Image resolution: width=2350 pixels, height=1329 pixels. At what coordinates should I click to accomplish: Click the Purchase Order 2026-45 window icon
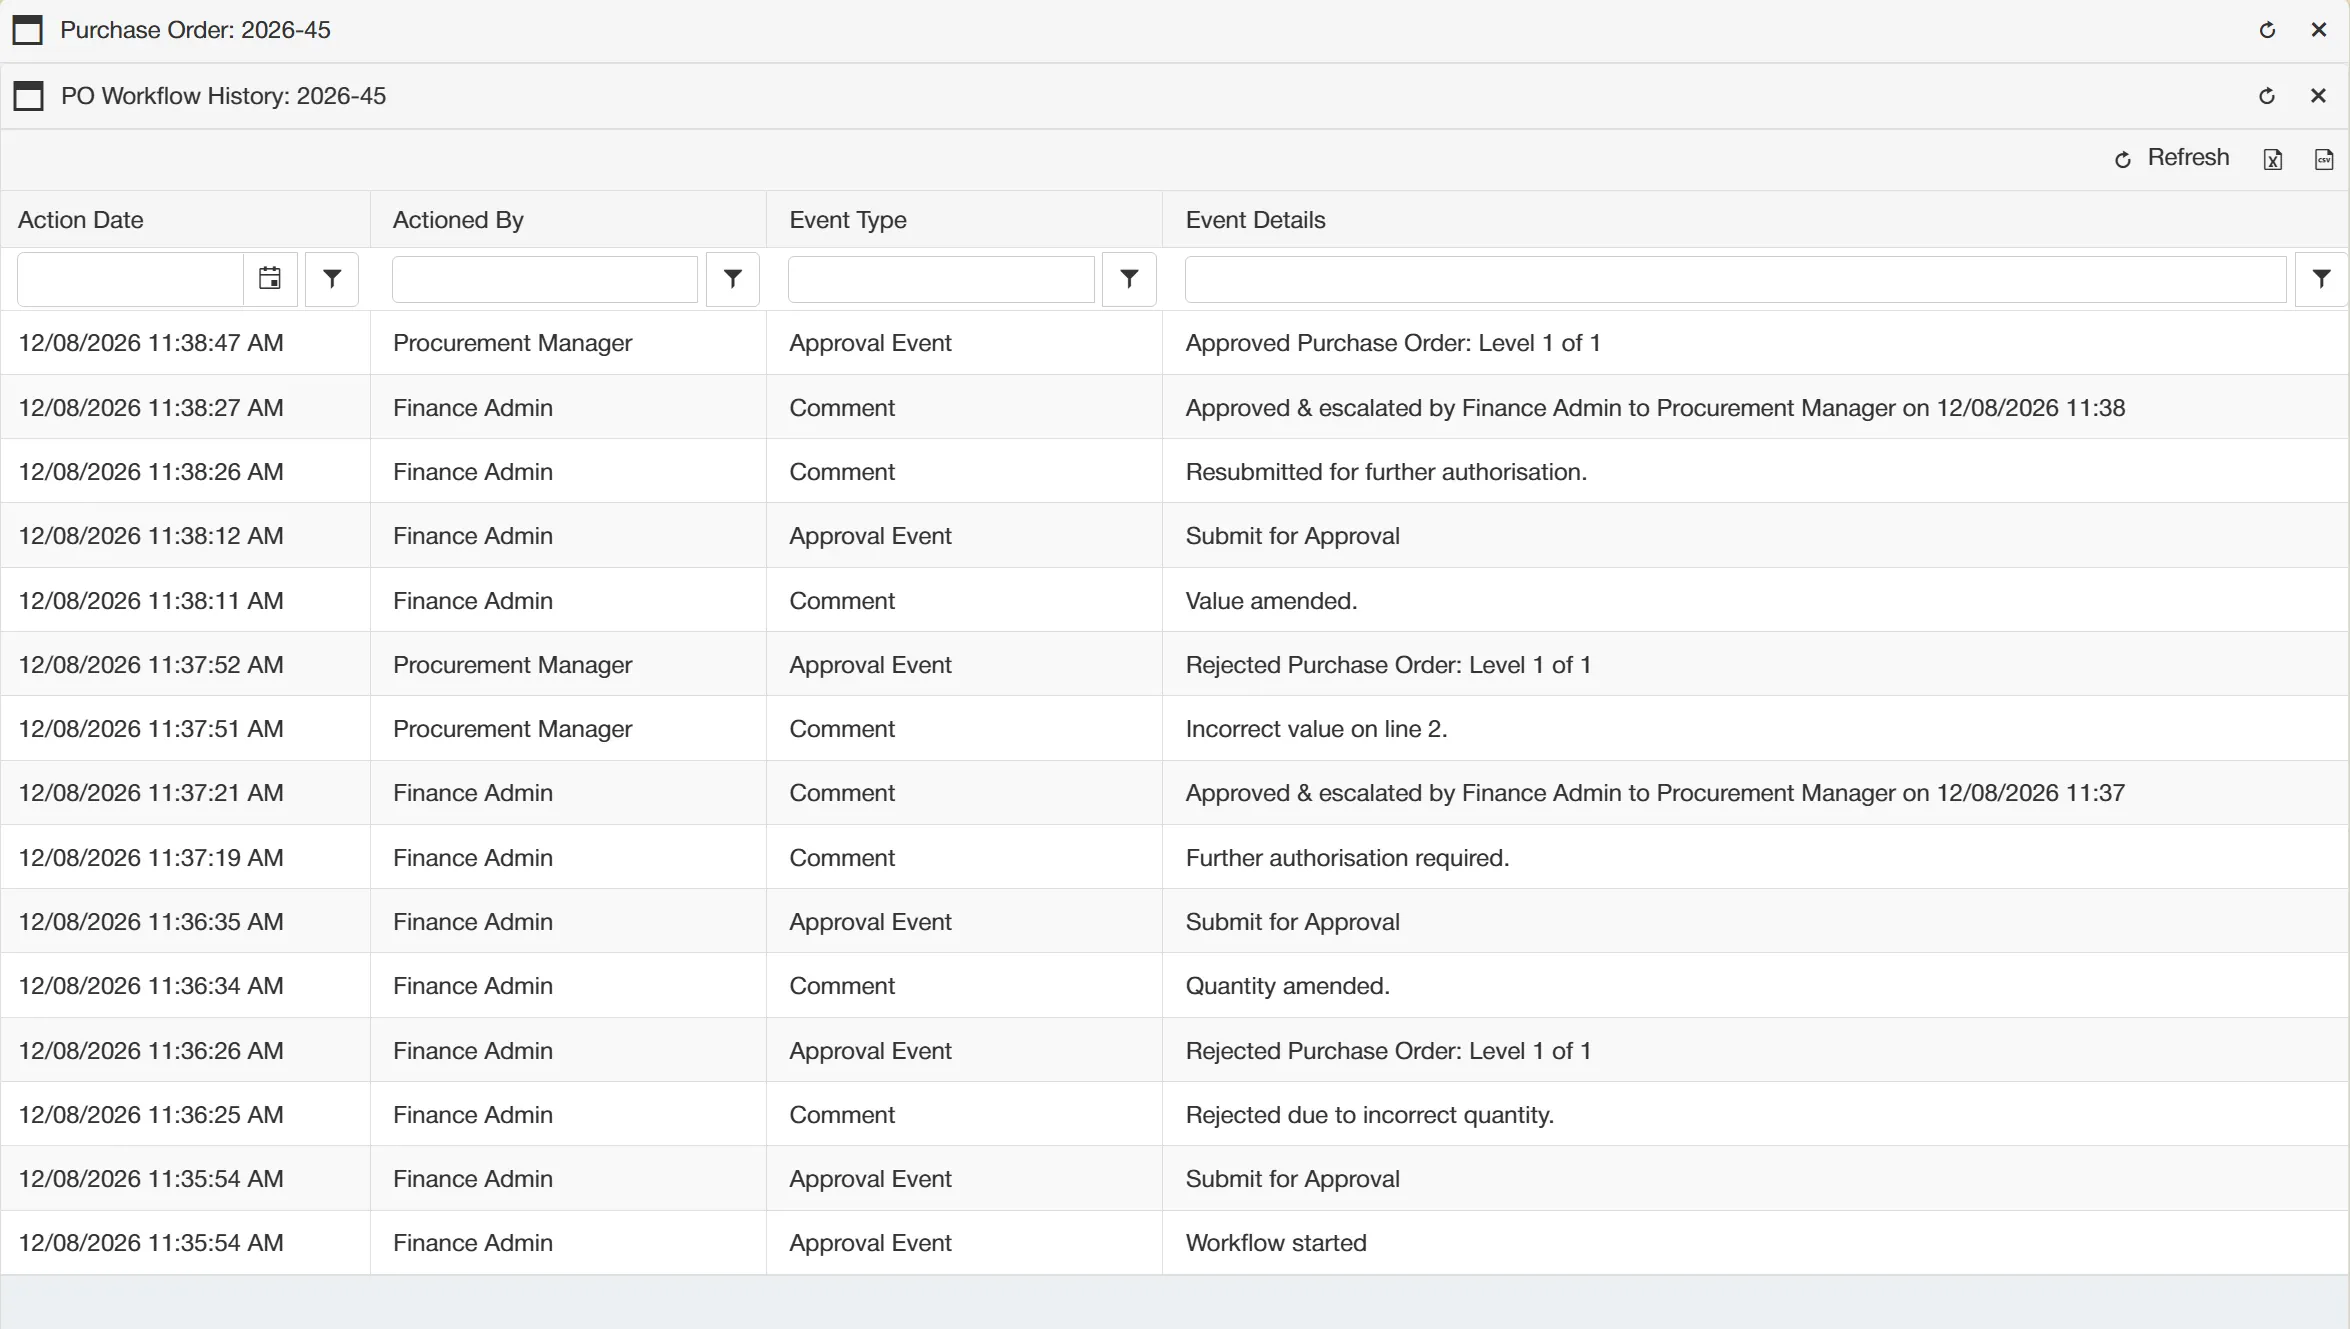[x=28, y=30]
